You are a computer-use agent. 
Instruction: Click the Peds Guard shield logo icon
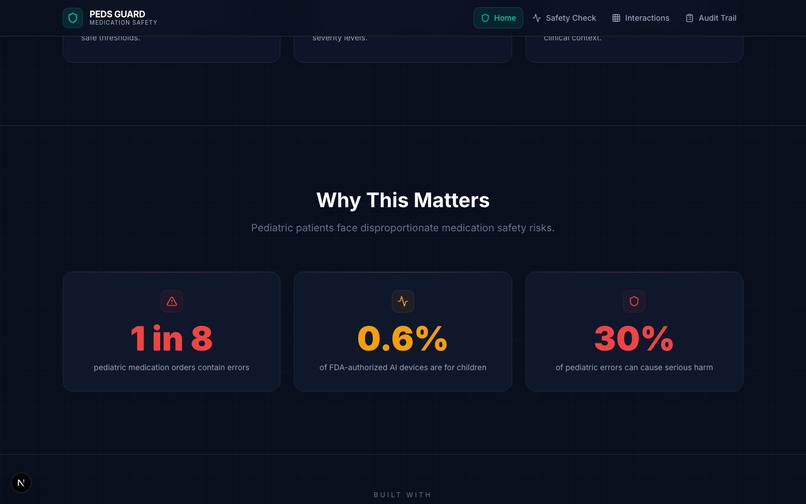pyautogui.click(x=72, y=18)
